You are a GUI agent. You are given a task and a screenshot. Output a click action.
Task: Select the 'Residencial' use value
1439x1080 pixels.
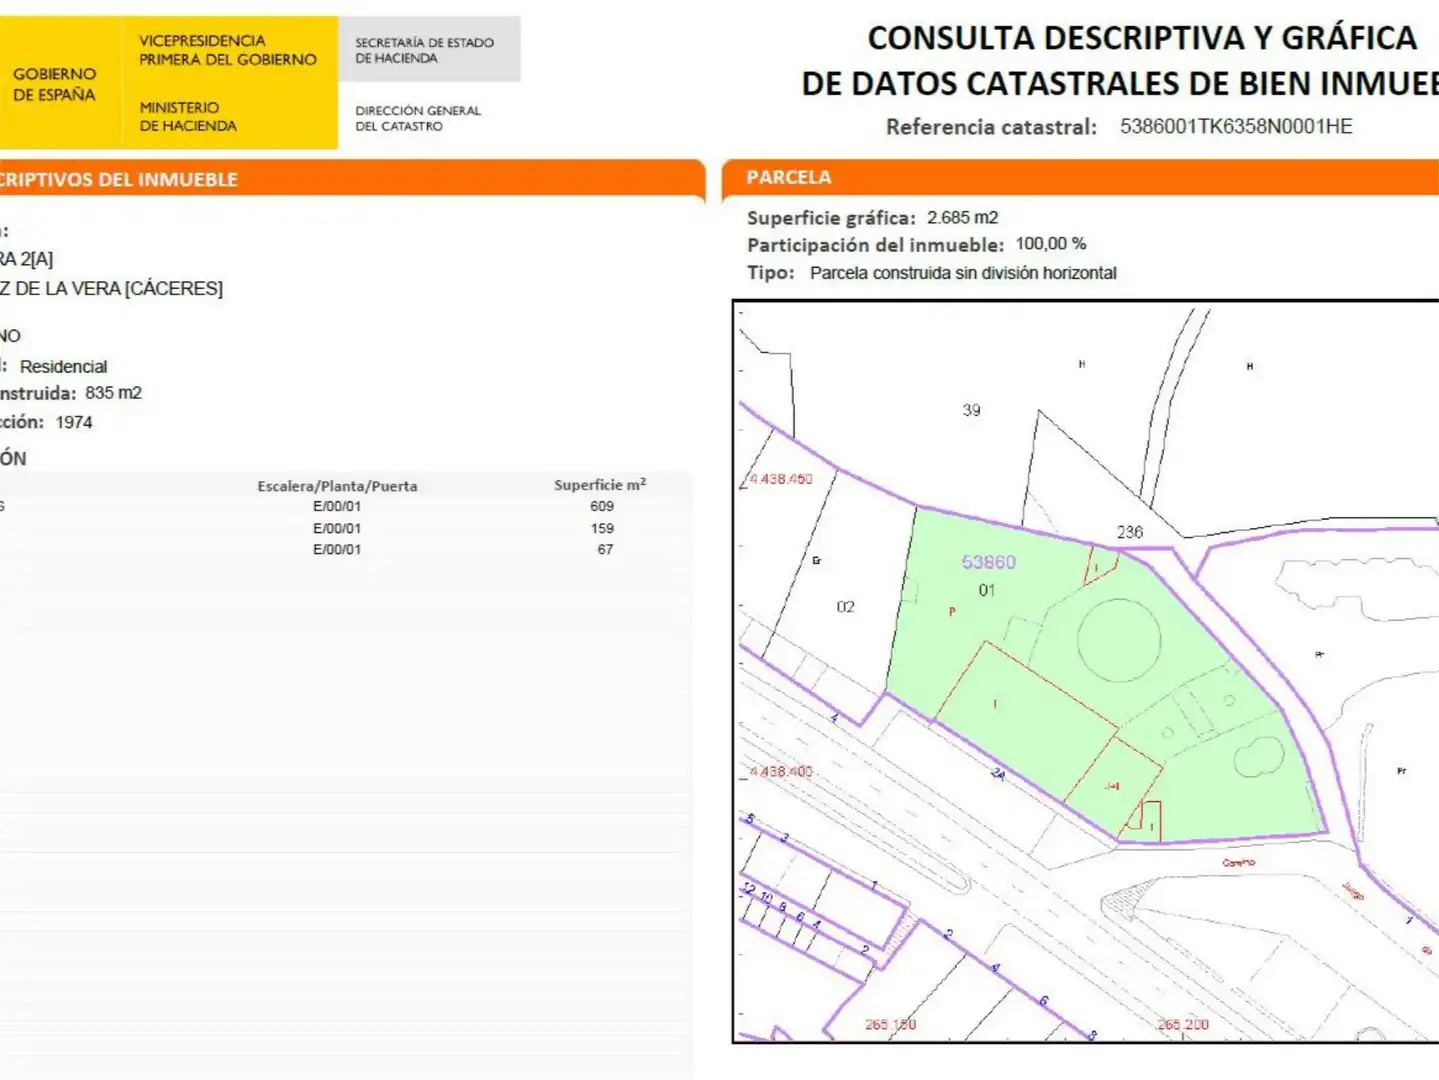point(63,367)
